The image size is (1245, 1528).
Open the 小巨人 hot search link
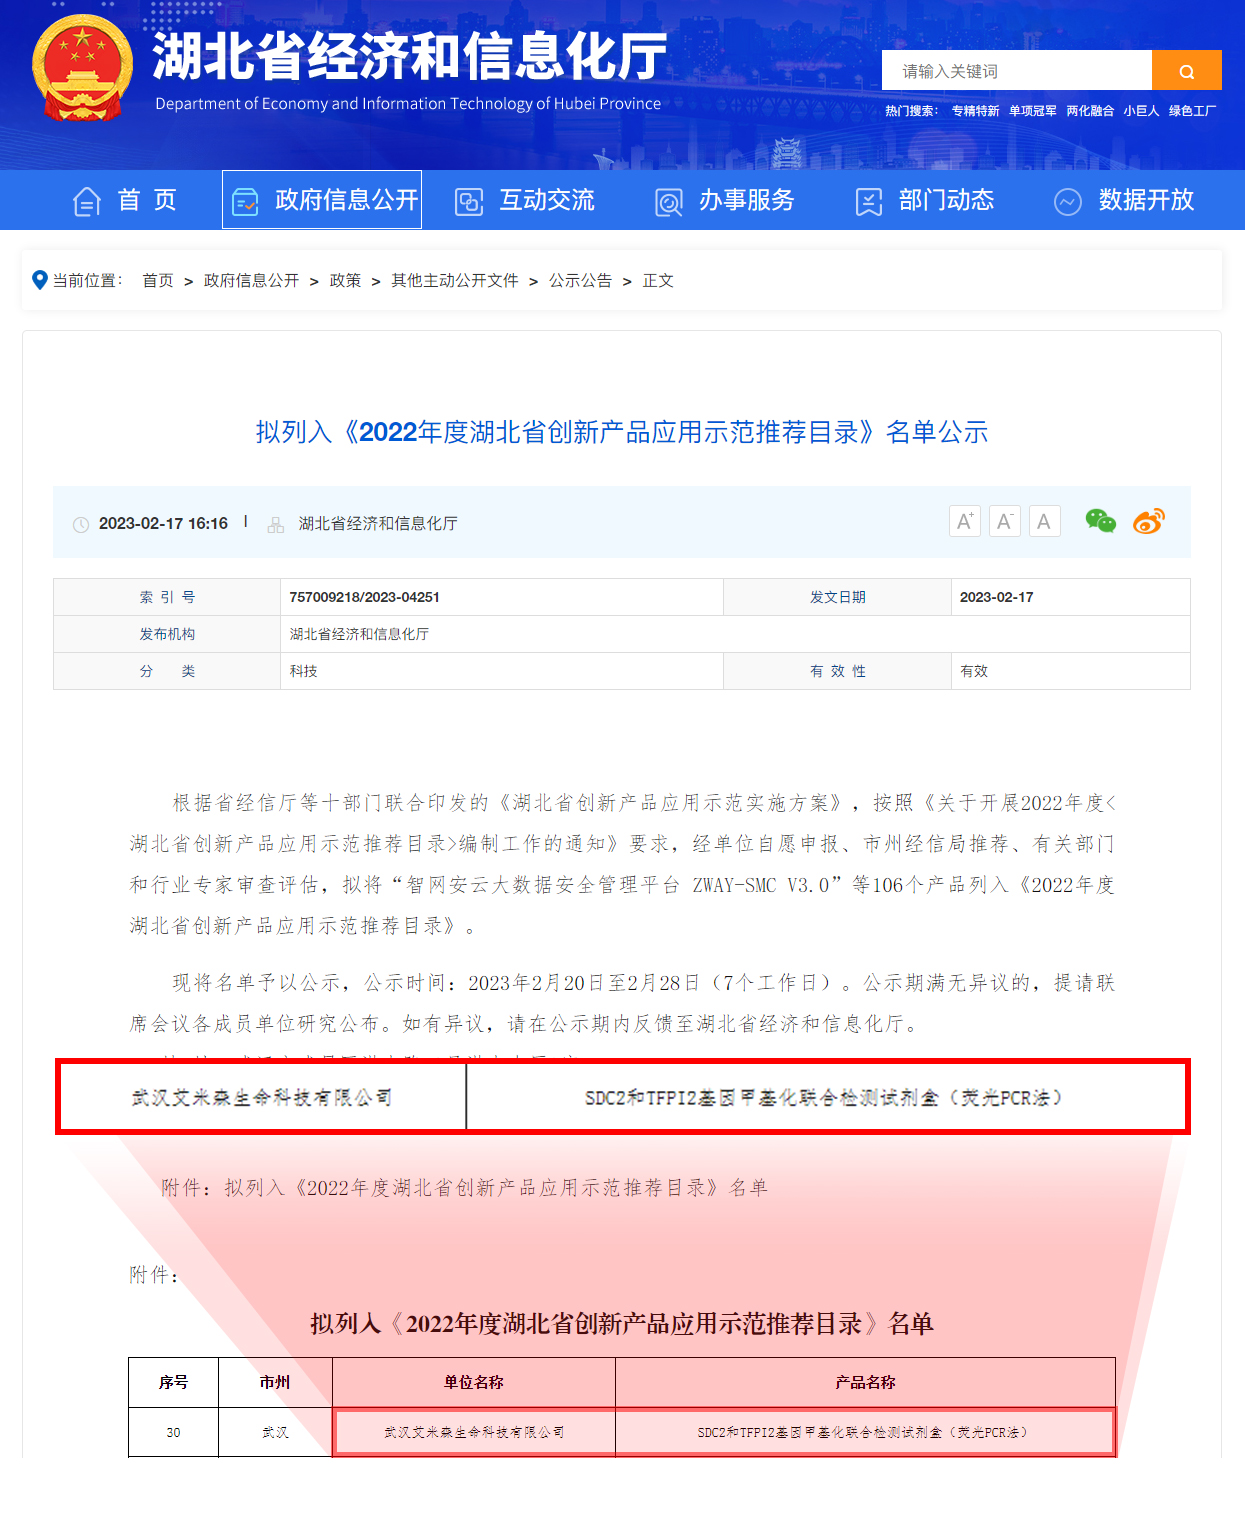1141,111
